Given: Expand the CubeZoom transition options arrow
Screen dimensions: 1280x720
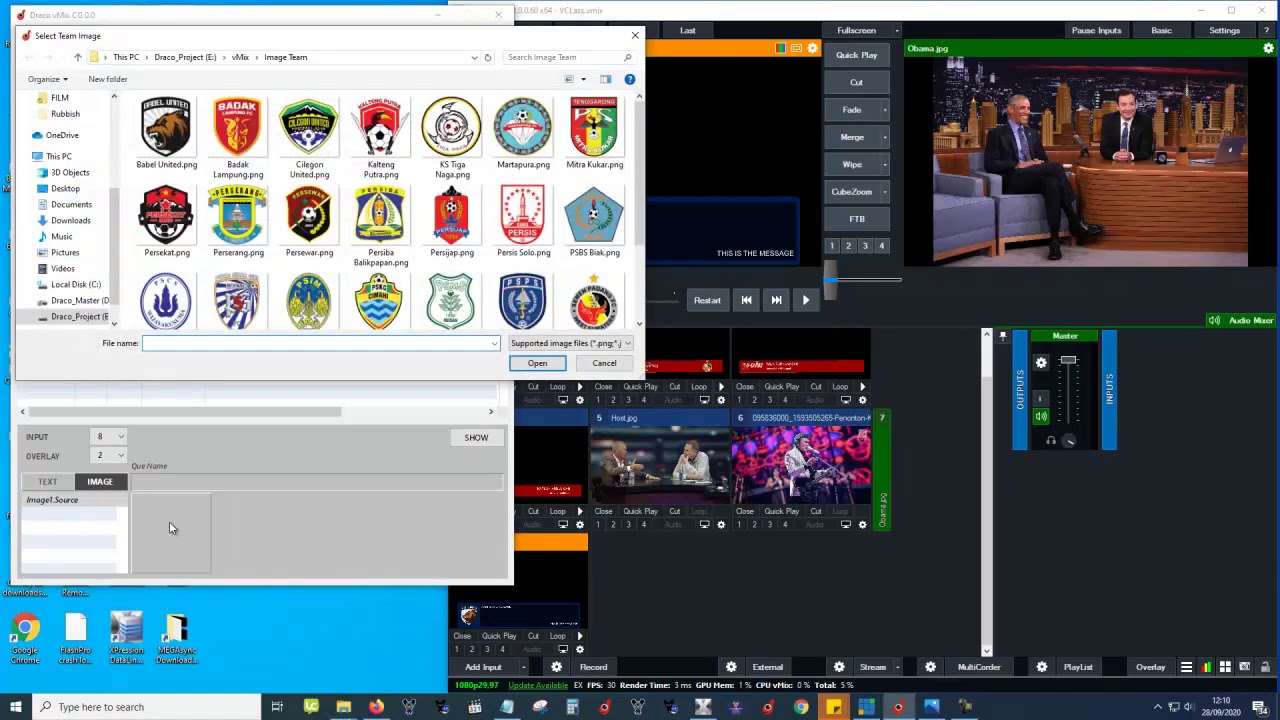Looking at the screenshot, I should tap(885, 192).
